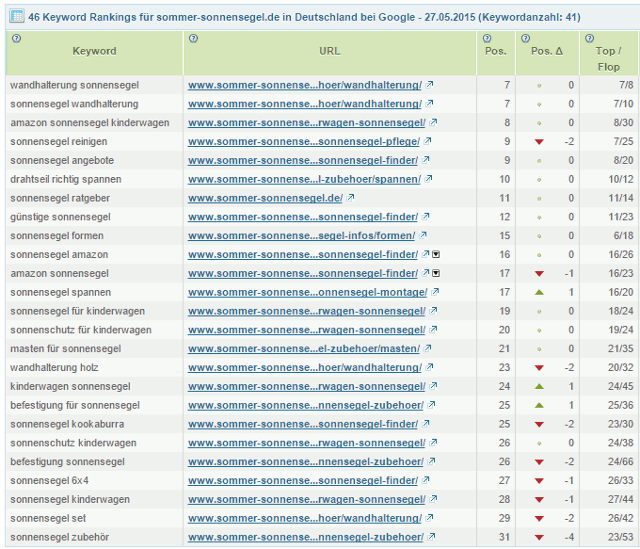Sort by URL column header
The width and height of the screenshot is (640, 549).
click(x=329, y=51)
